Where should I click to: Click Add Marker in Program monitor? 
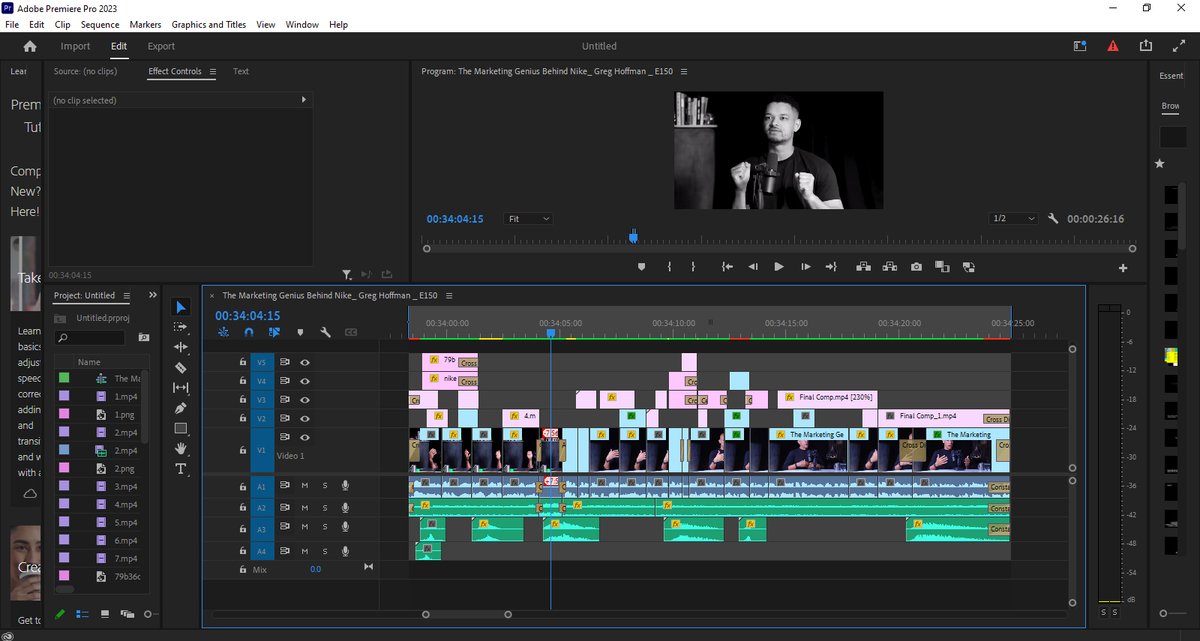coord(641,267)
